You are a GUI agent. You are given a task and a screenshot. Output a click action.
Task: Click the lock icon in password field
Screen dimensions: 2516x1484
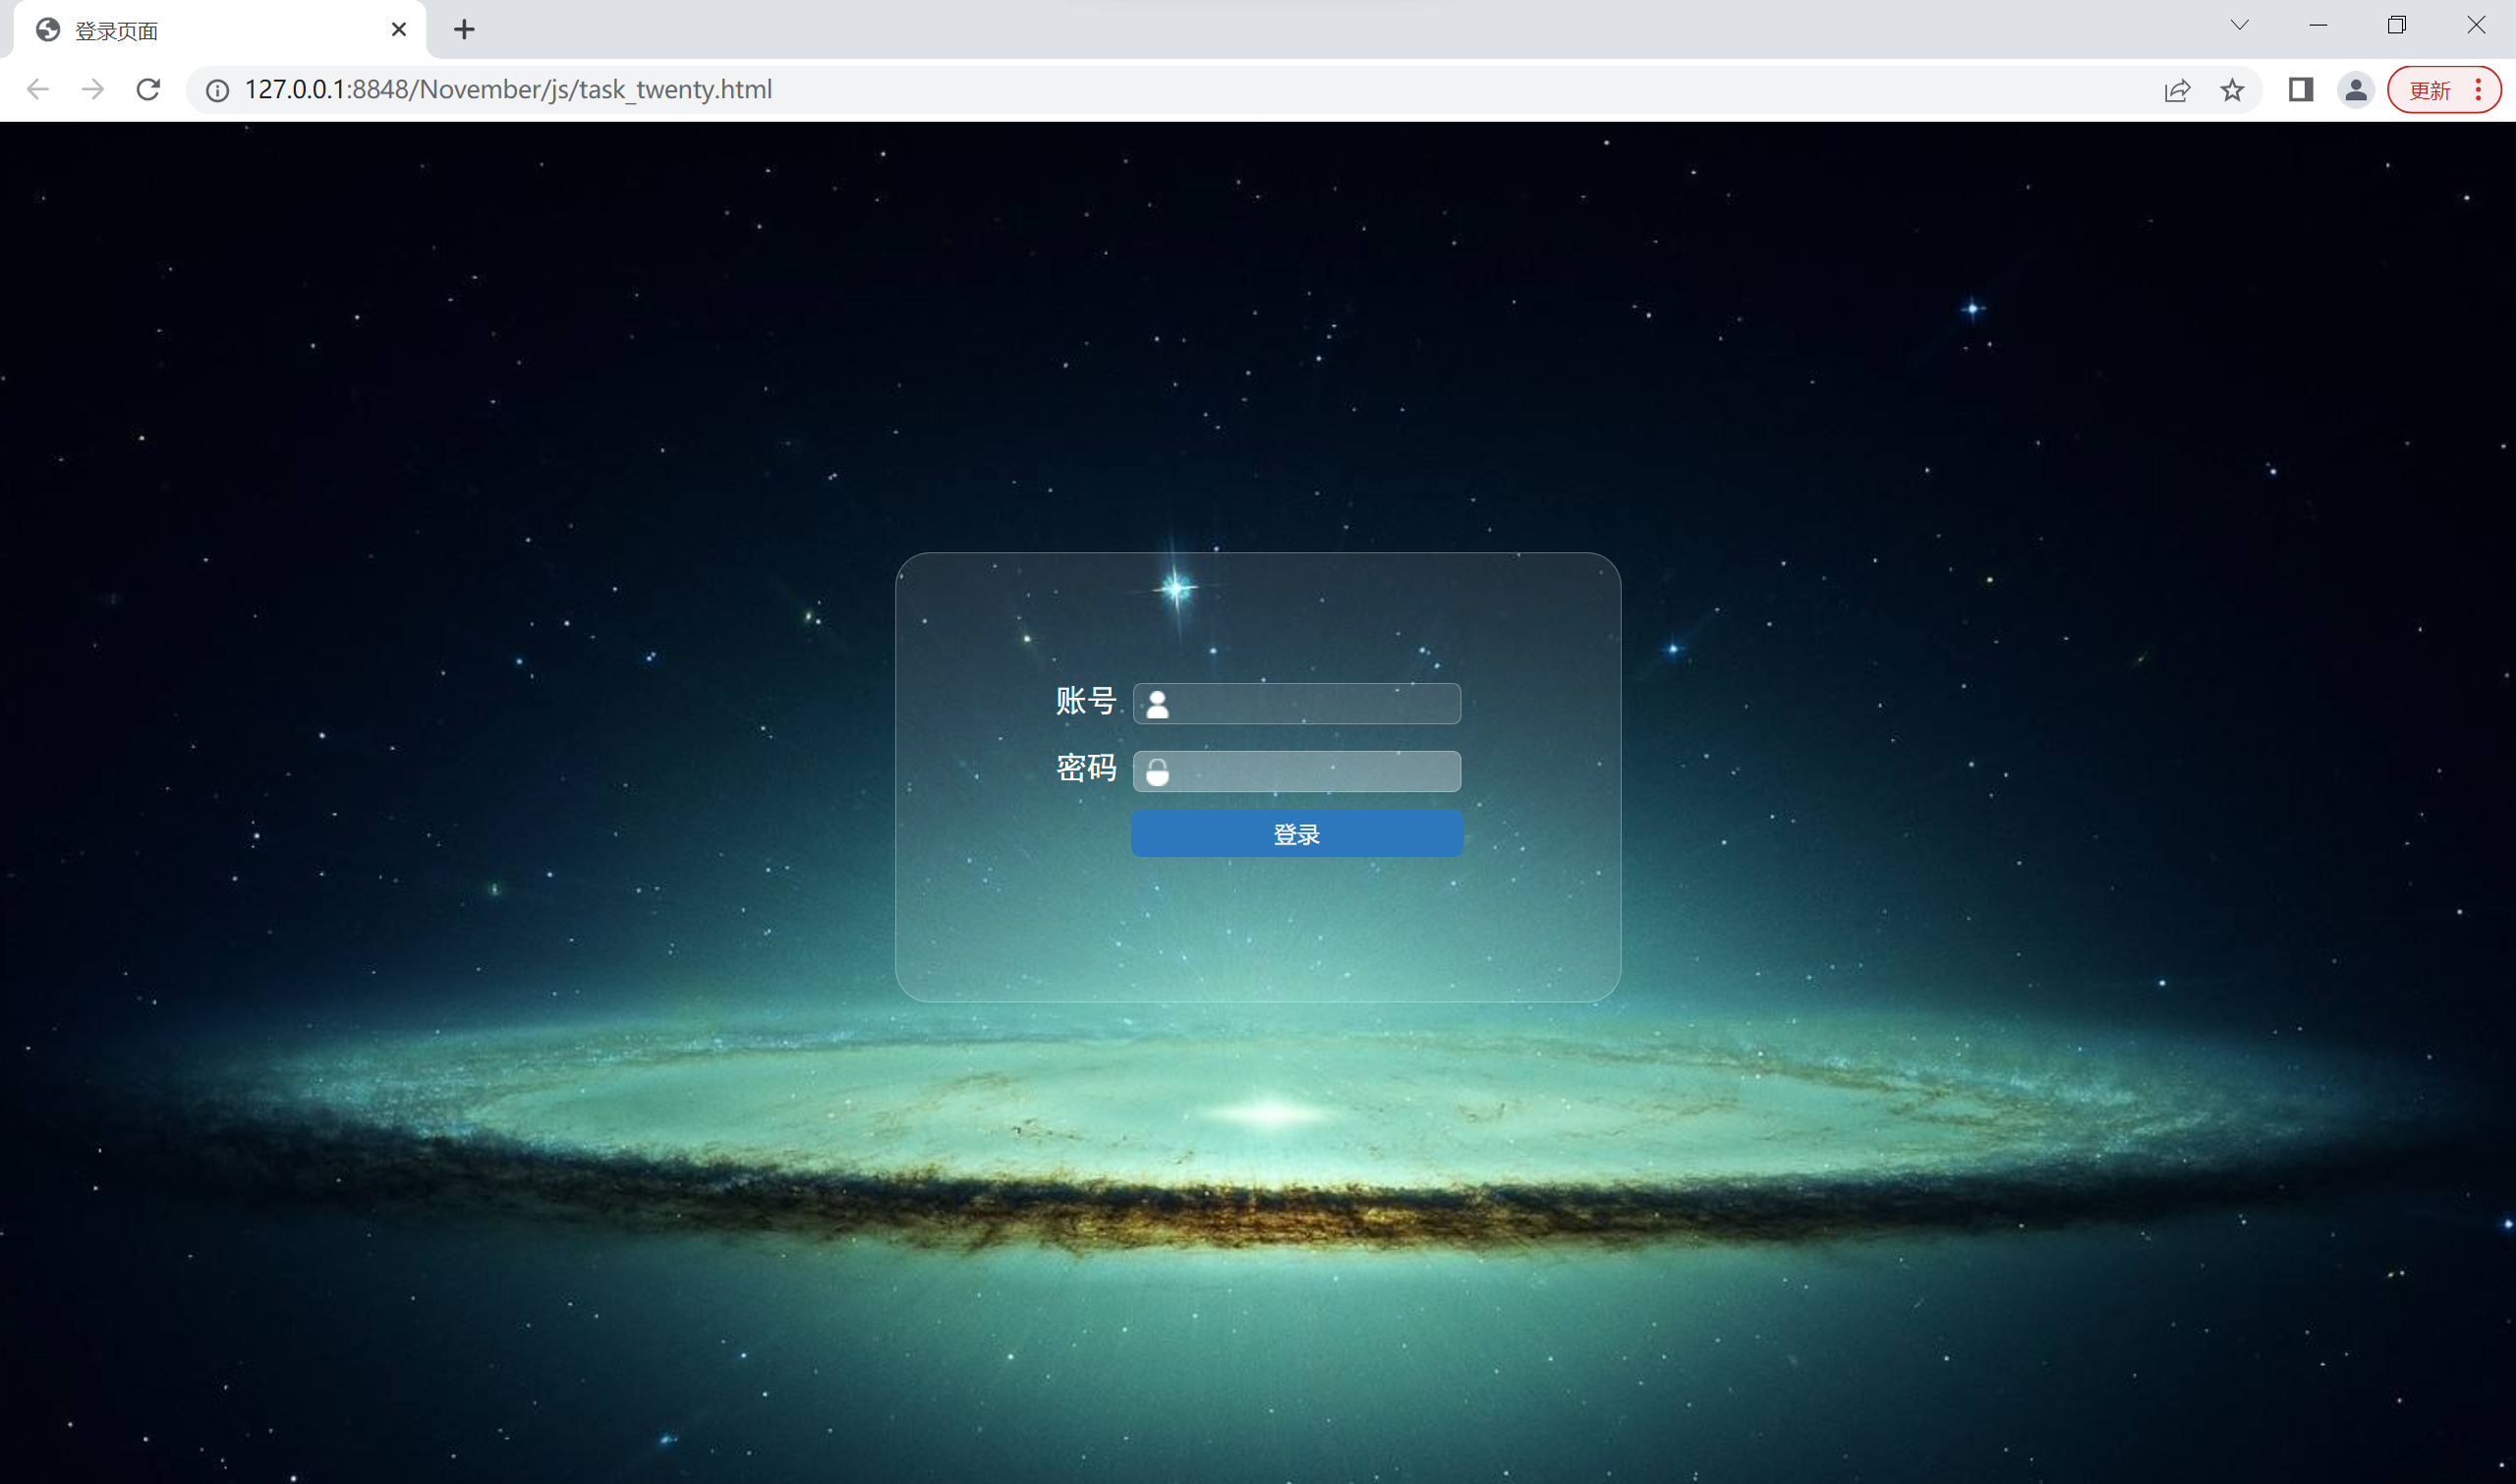[1157, 772]
